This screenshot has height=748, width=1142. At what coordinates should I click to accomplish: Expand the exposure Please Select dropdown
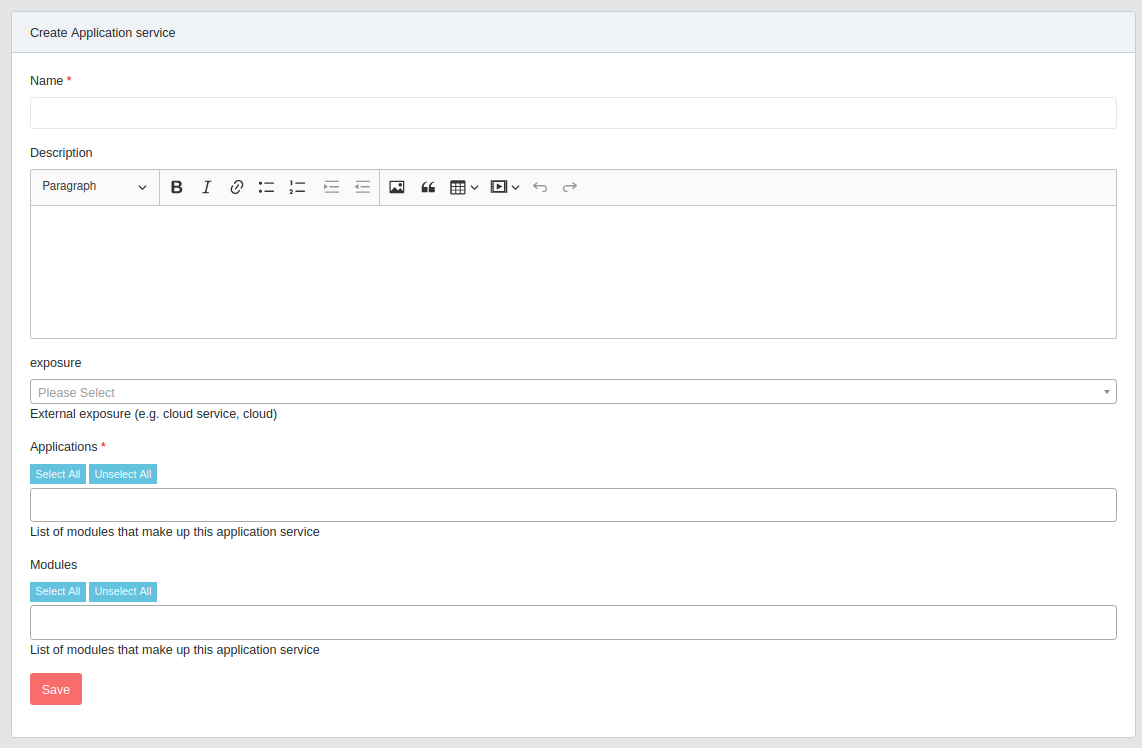[572, 392]
